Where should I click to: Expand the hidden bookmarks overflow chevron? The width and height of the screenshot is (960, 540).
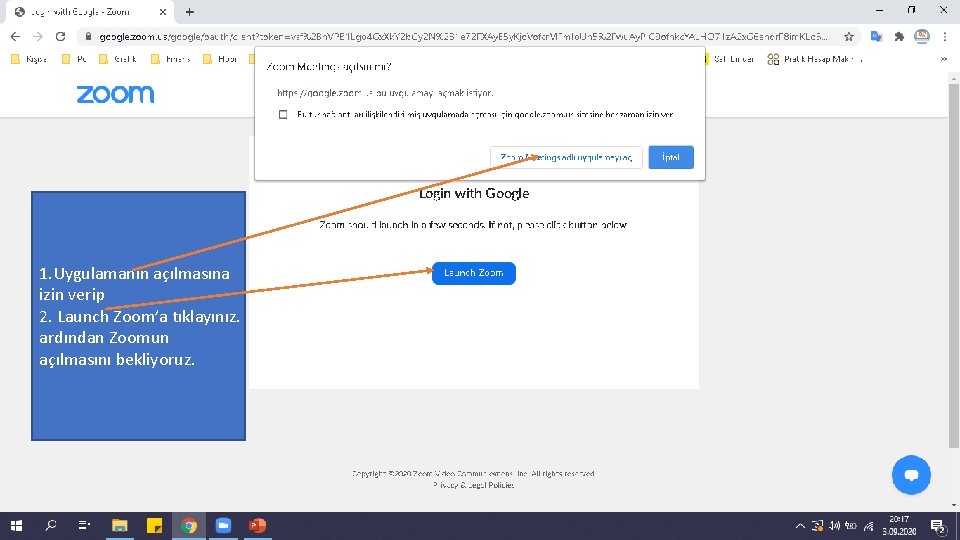943,59
